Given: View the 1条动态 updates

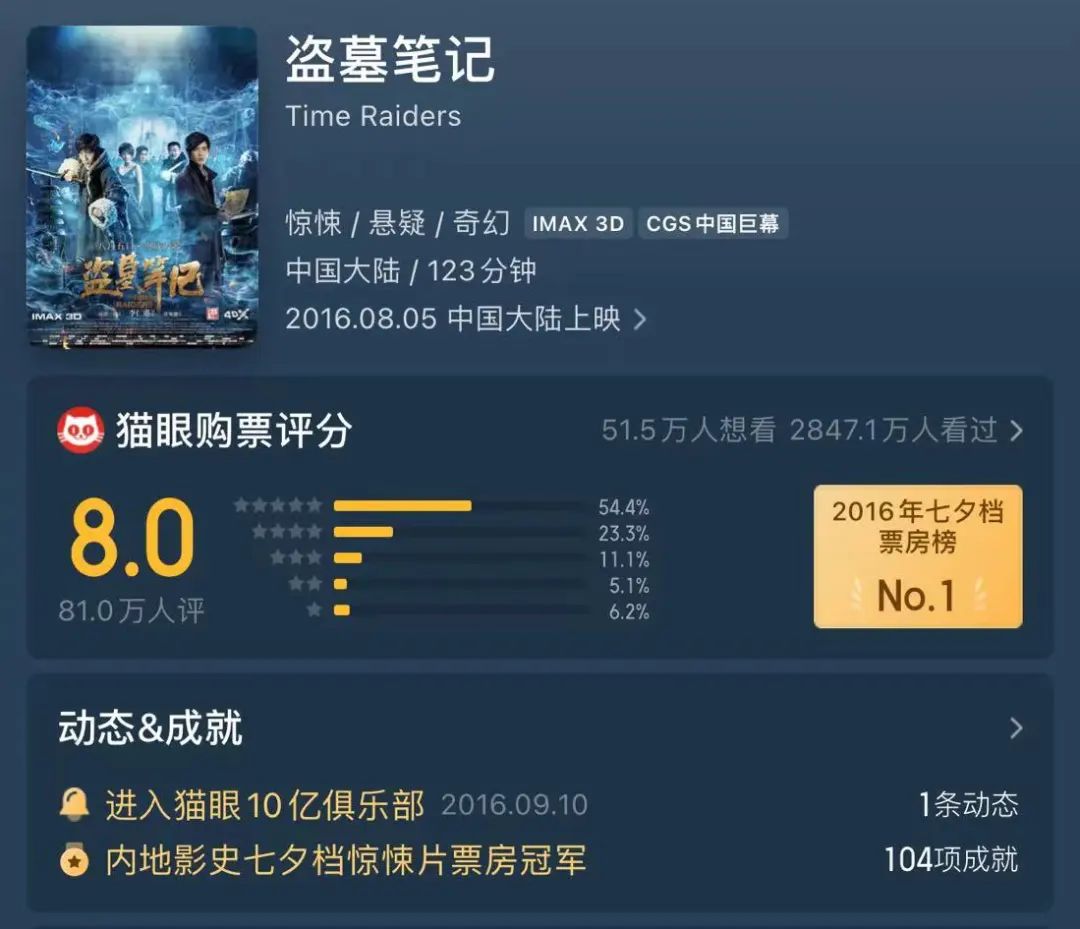Looking at the screenshot, I should 968,804.
